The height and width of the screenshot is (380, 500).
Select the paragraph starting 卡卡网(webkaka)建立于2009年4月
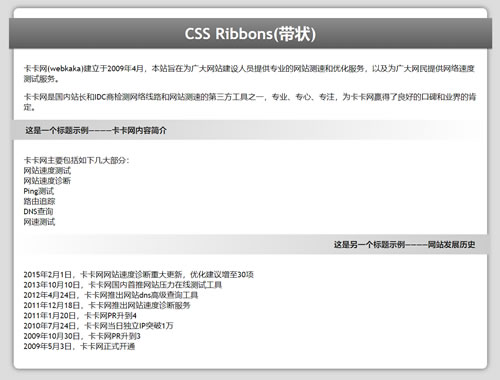click(x=249, y=74)
